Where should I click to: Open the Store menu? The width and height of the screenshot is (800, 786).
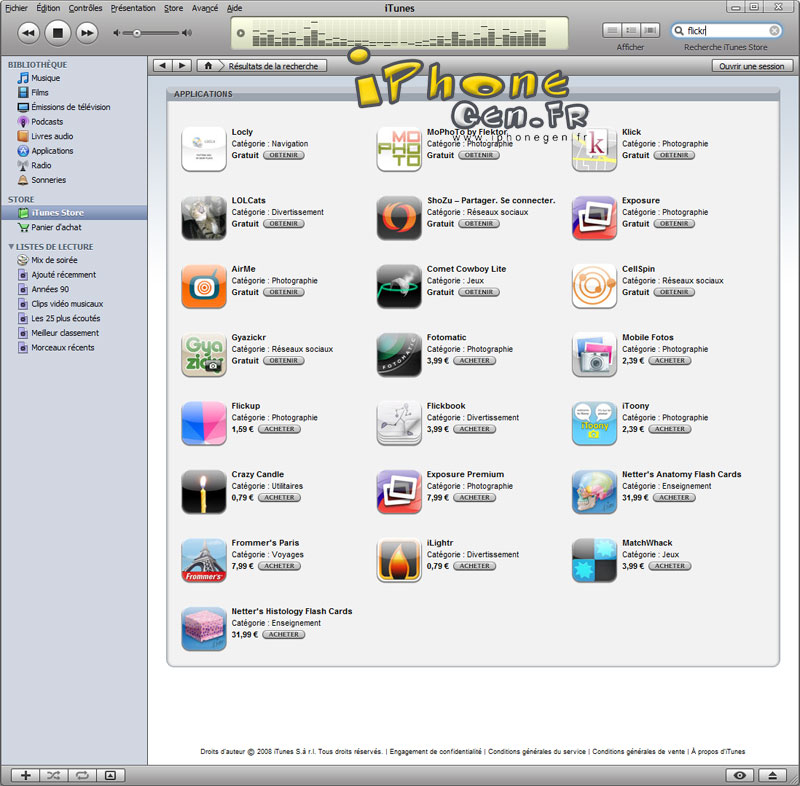pos(173,8)
